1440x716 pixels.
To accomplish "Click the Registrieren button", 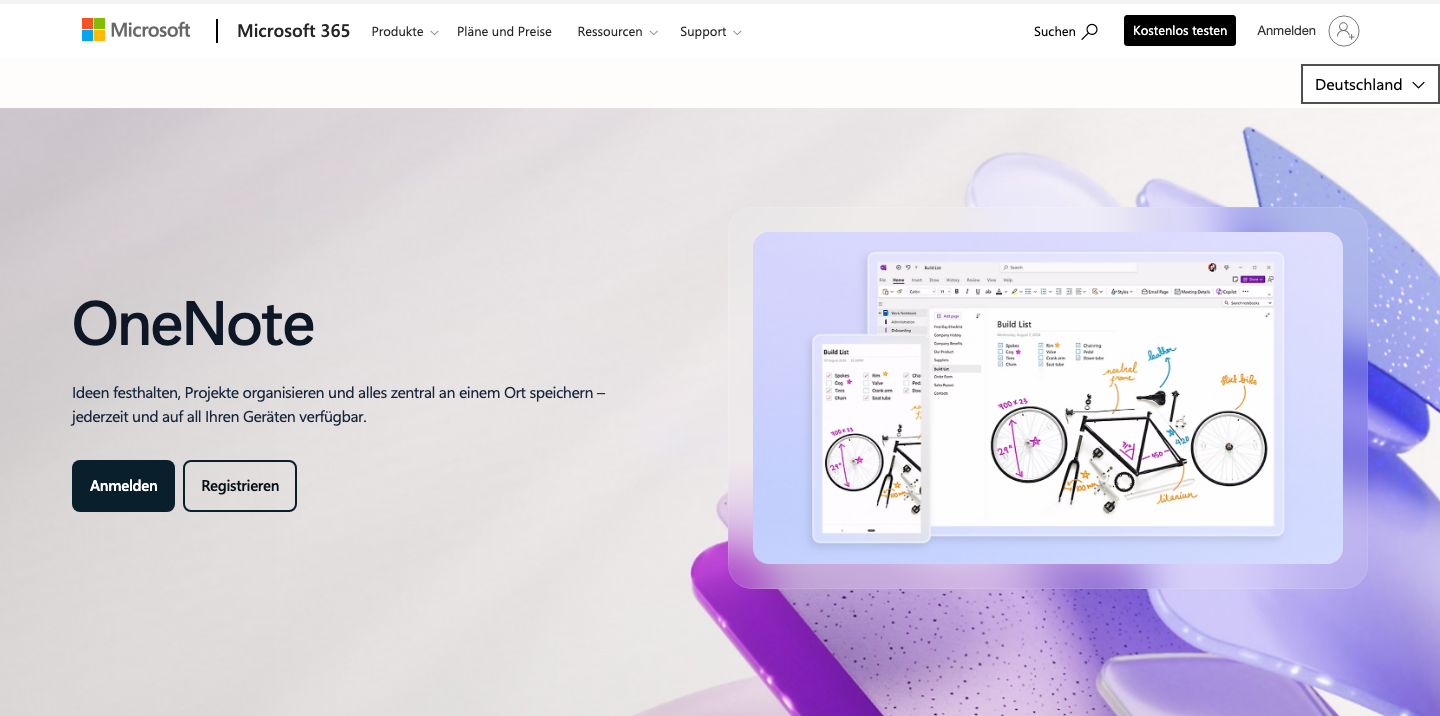I will (240, 485).
